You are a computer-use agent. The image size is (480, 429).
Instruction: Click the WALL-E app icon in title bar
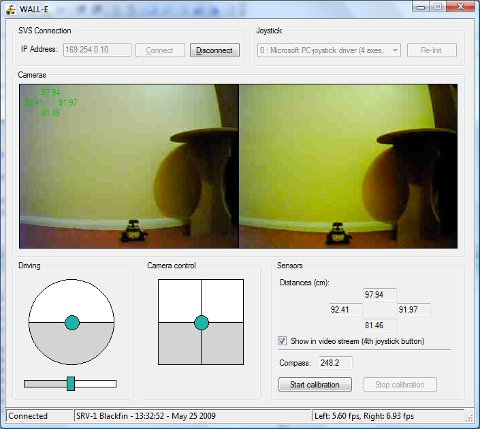click(11, 9)
